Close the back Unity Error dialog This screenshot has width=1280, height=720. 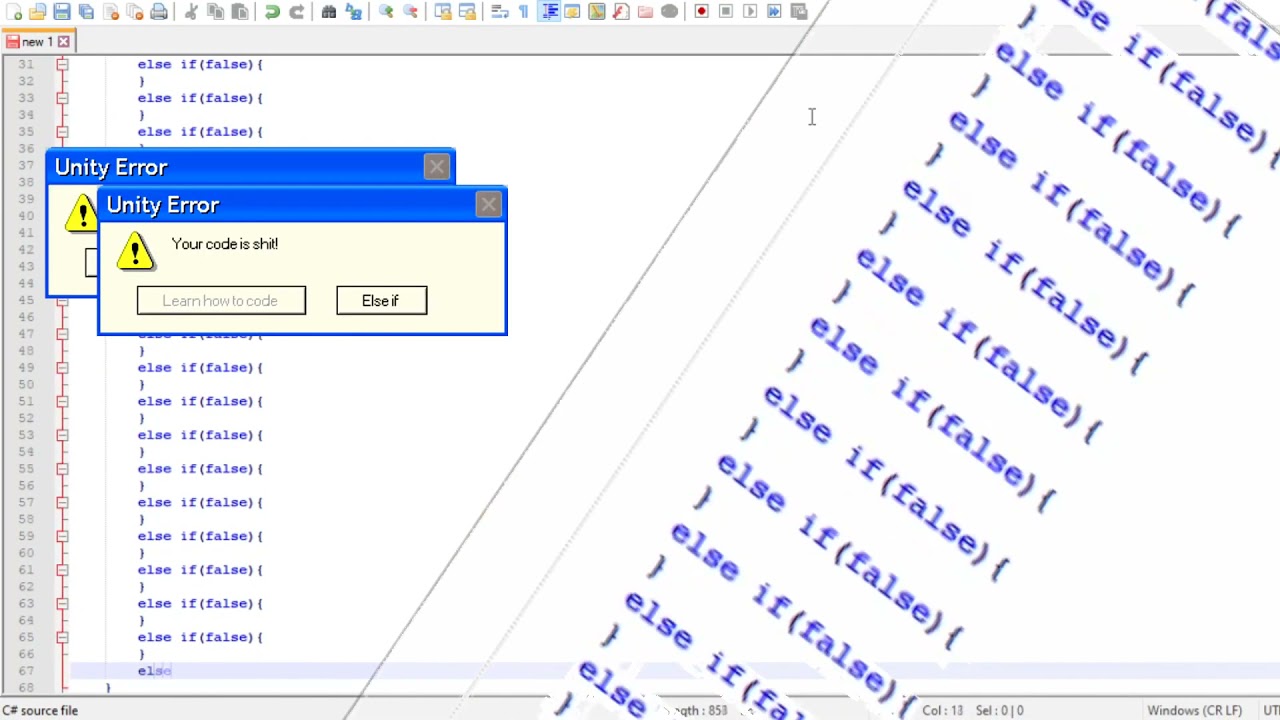437,167
